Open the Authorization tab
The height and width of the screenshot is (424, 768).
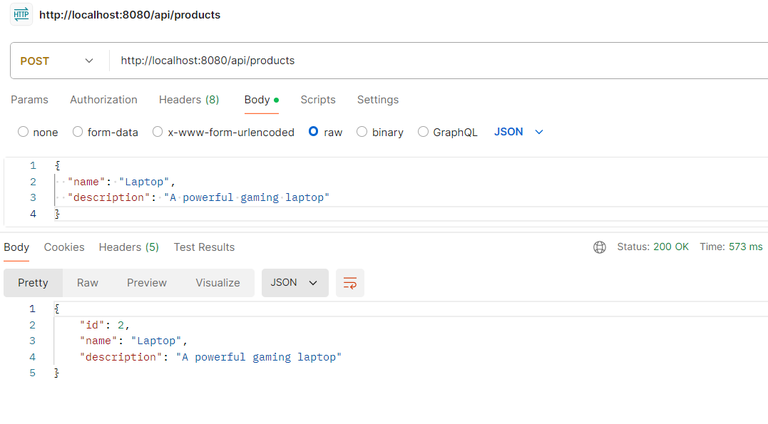coord(104,100)
